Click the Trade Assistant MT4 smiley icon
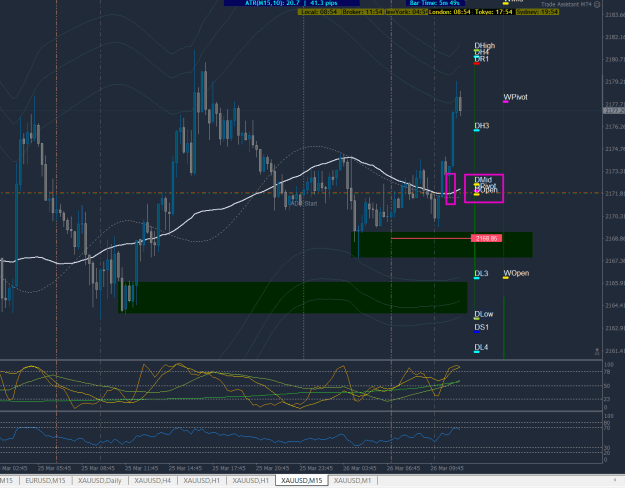The width and height of the screenshot is (625, 488). [597, 4]
